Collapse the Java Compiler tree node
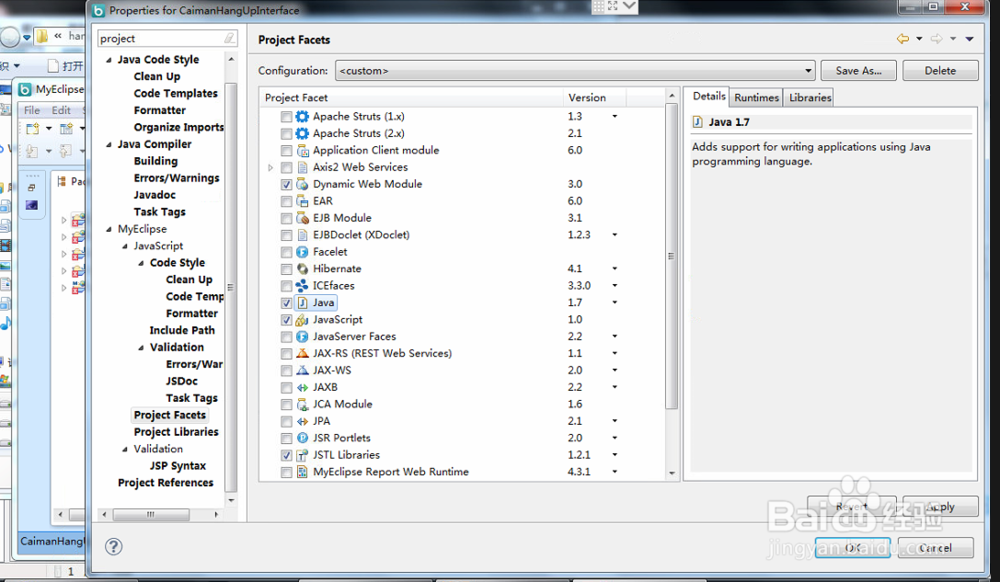Viewport: 1000px width, 582px height. coord(109,144)
